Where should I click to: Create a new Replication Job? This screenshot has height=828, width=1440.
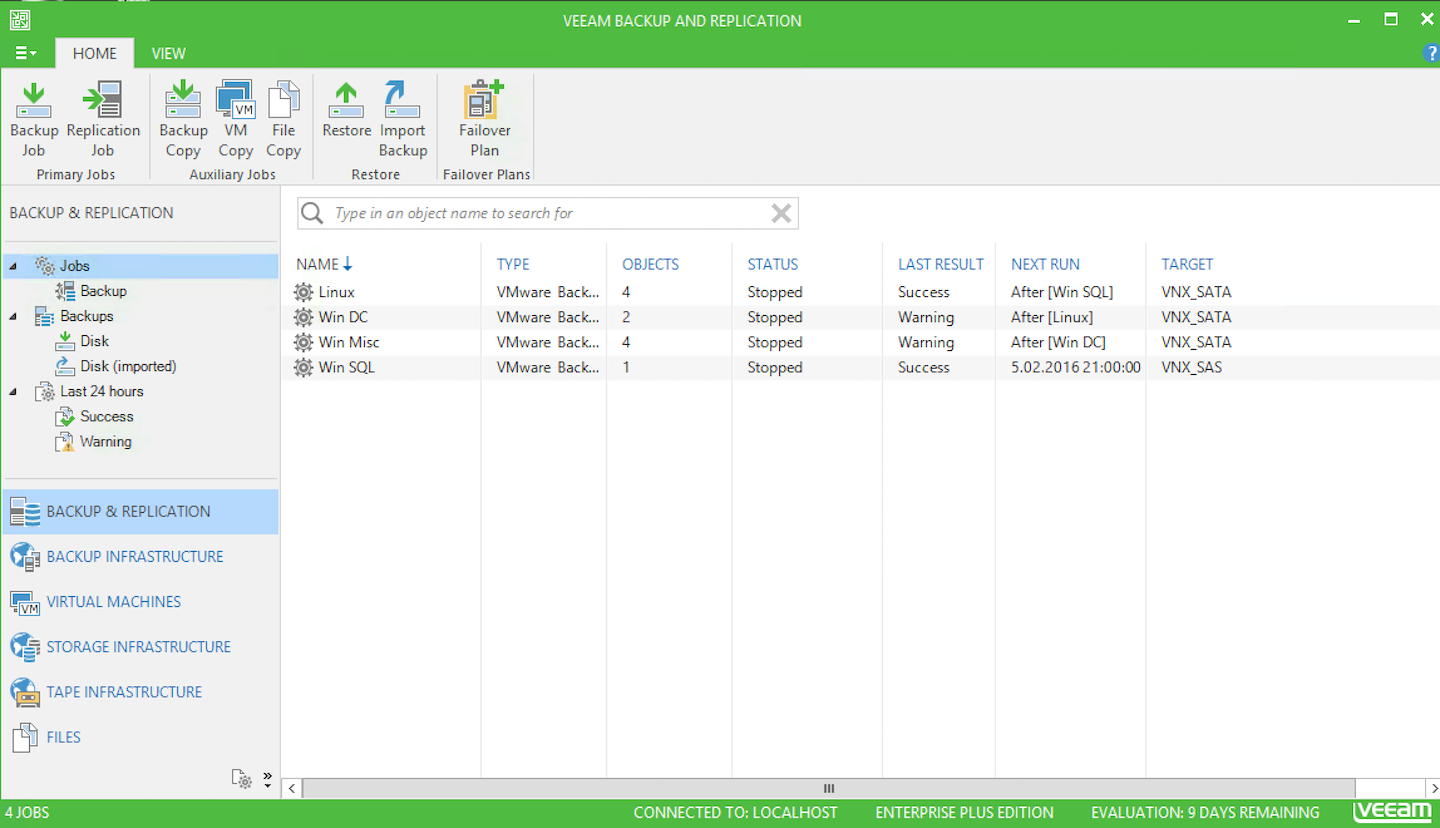(103, 120)
